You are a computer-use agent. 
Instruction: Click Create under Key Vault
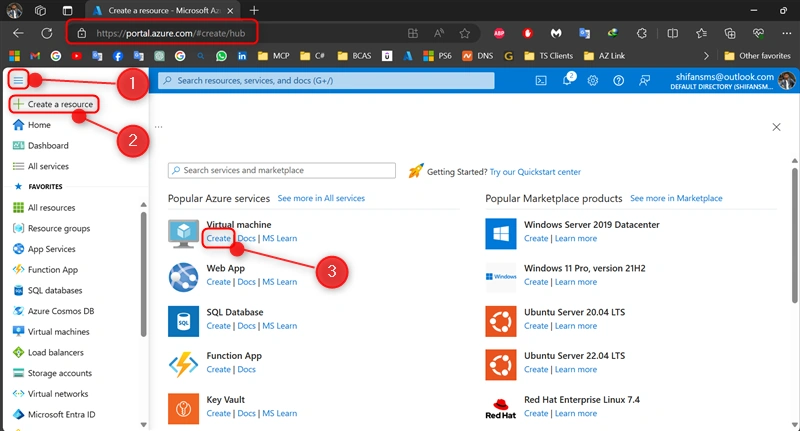[x=218, y=414]
